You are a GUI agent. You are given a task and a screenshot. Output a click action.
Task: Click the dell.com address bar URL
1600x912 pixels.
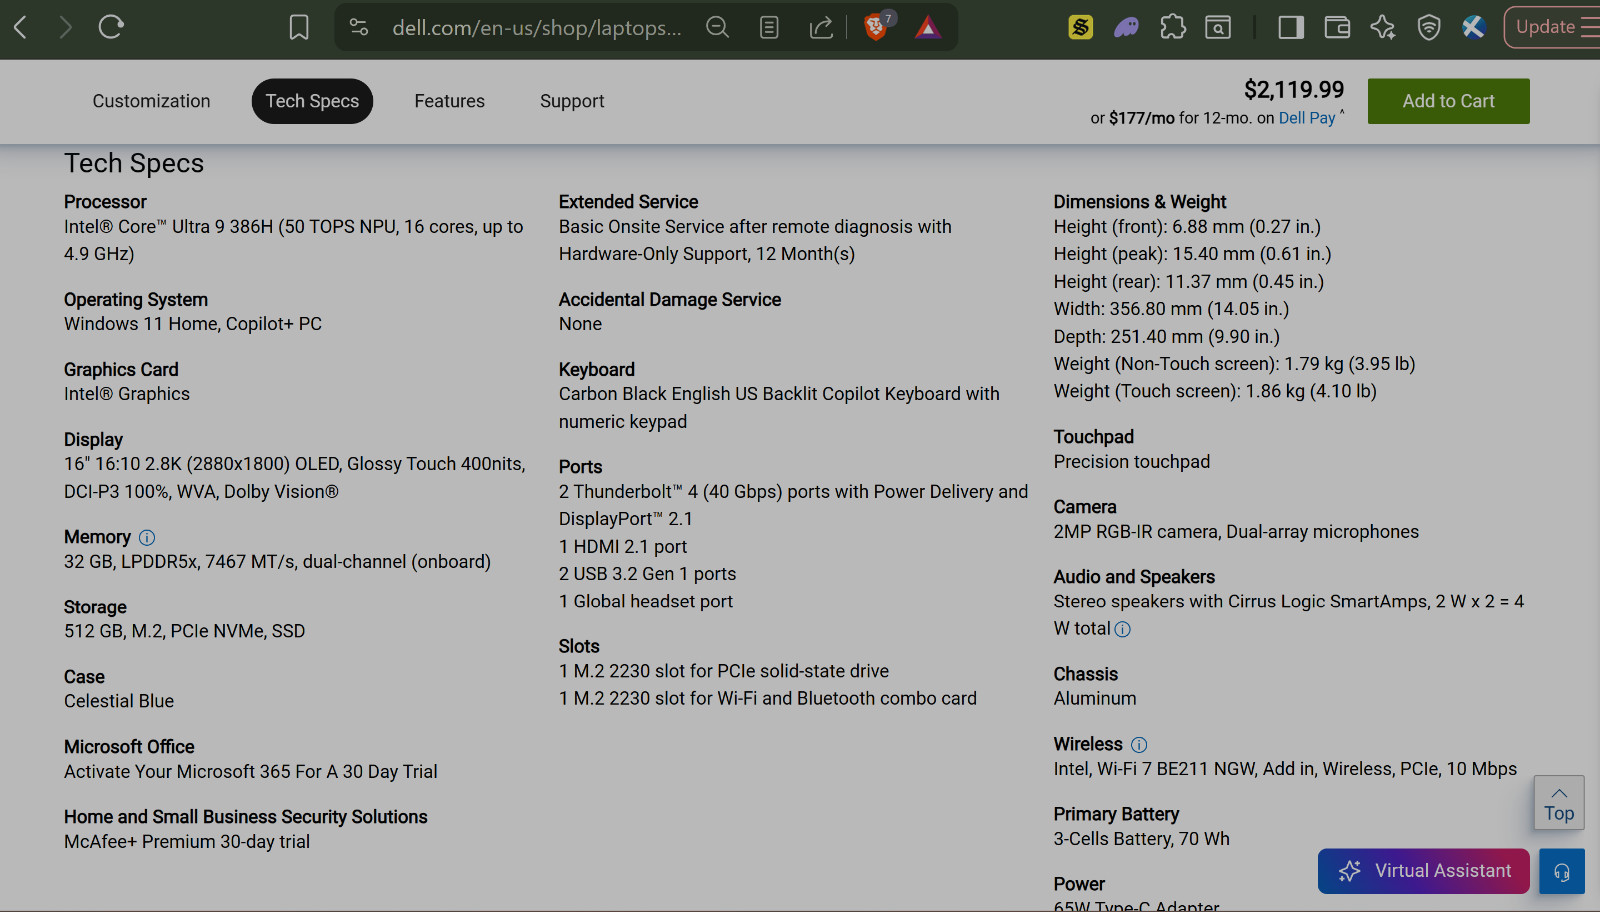(x=537, y=28)
